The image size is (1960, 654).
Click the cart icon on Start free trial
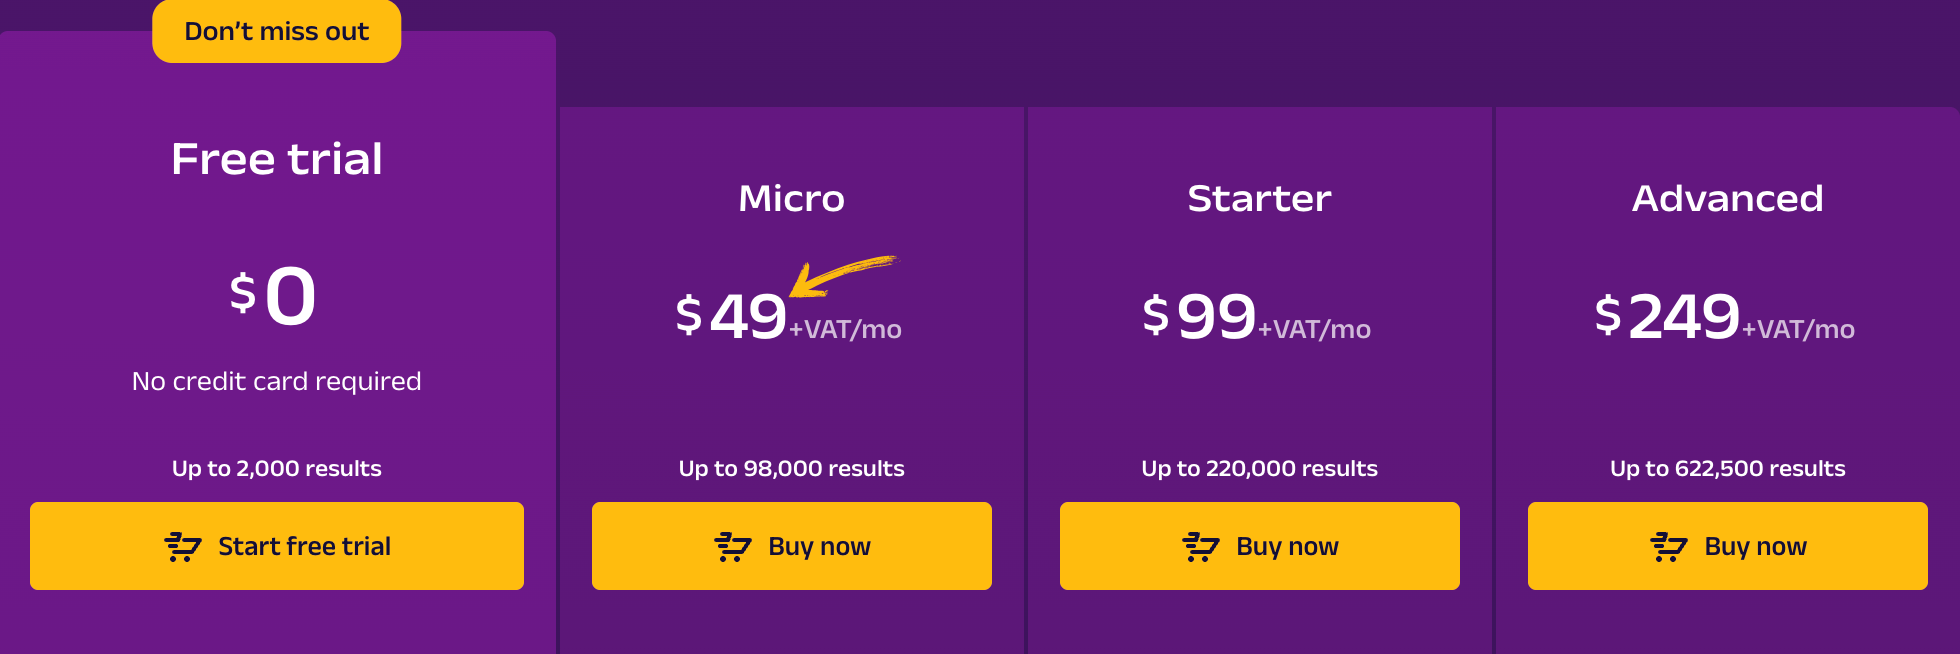(183, 547)
